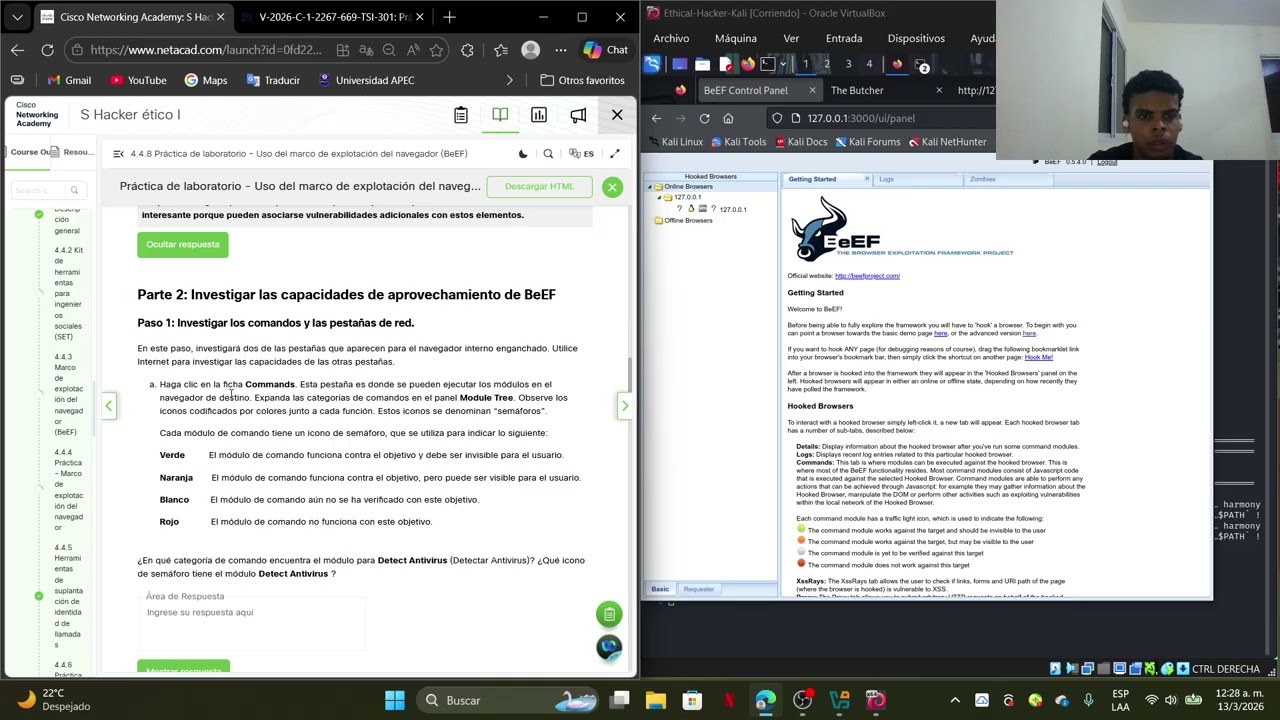This screenshot has width=1280, height=720.
Task: Click the beefproject.com official website link
Action: (x=867, y=276)
